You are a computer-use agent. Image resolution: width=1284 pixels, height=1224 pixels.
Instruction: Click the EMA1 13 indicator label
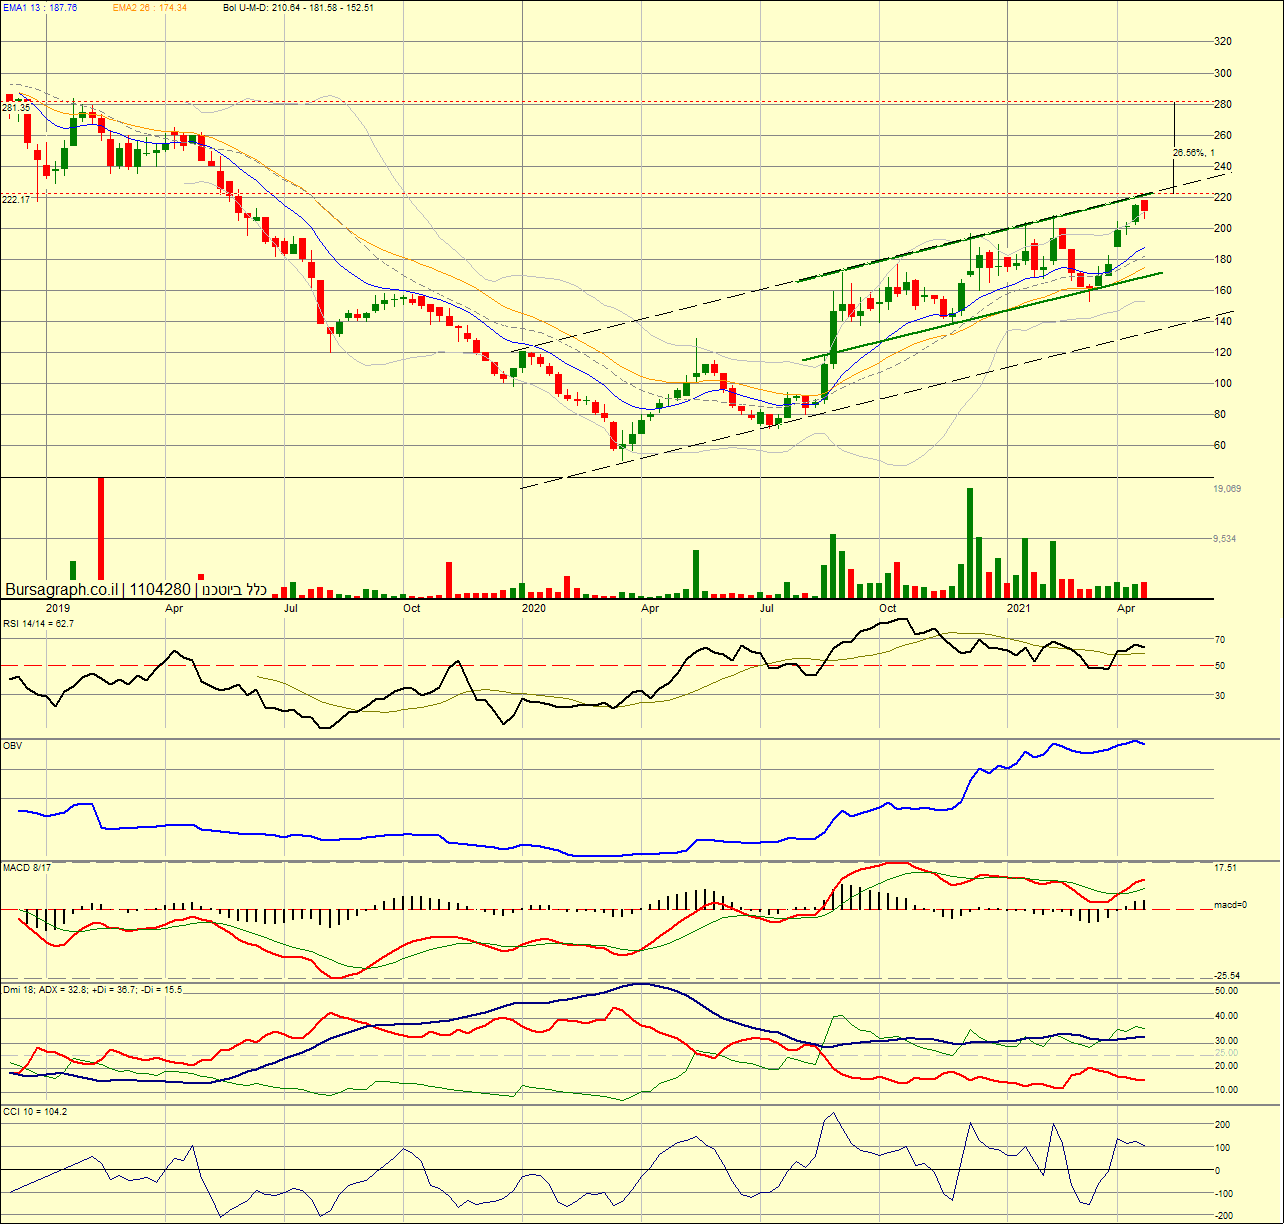tap(40, 7)
